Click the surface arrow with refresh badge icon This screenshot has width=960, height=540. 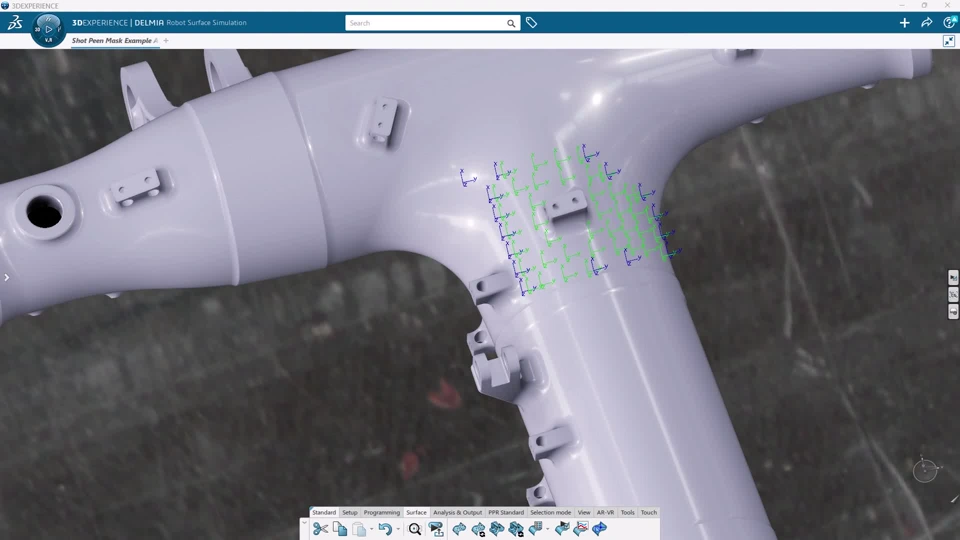click(x=478, y=529)
